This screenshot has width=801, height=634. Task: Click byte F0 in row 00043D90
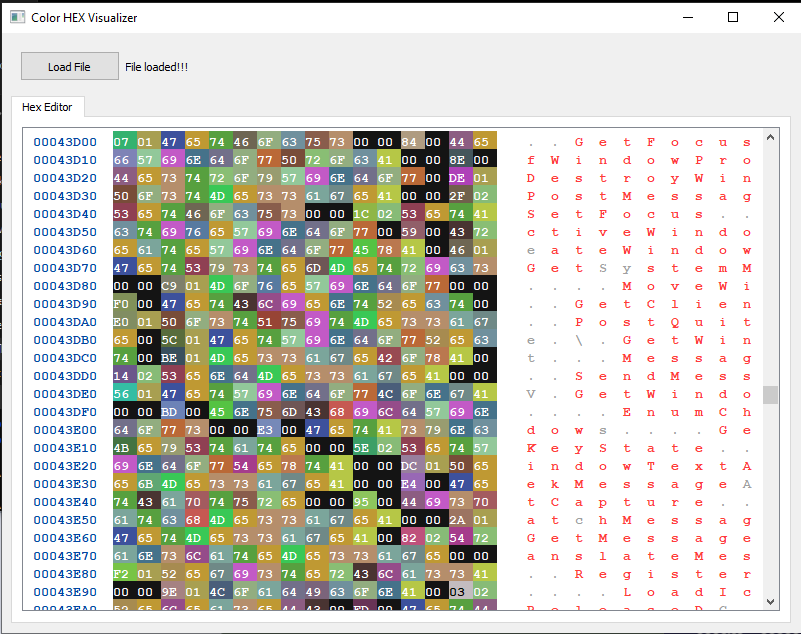coord(125,304)
